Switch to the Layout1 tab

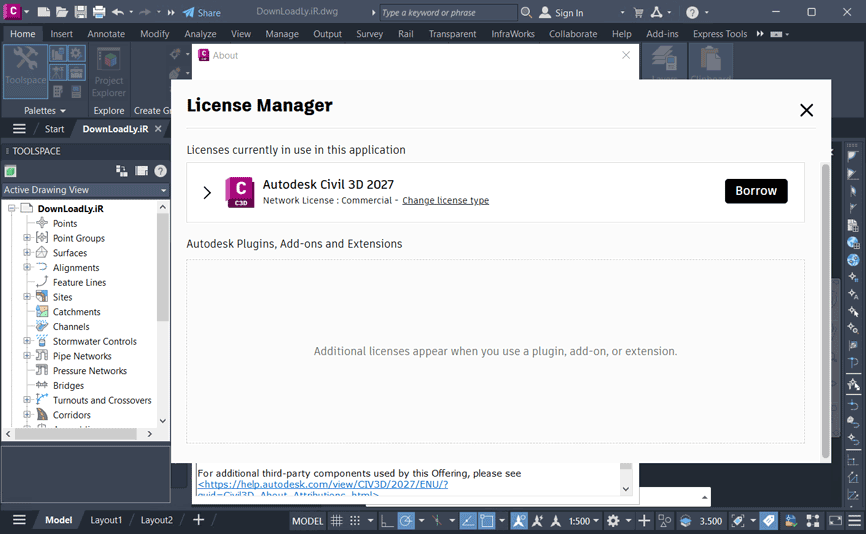(x=105, y=520)
